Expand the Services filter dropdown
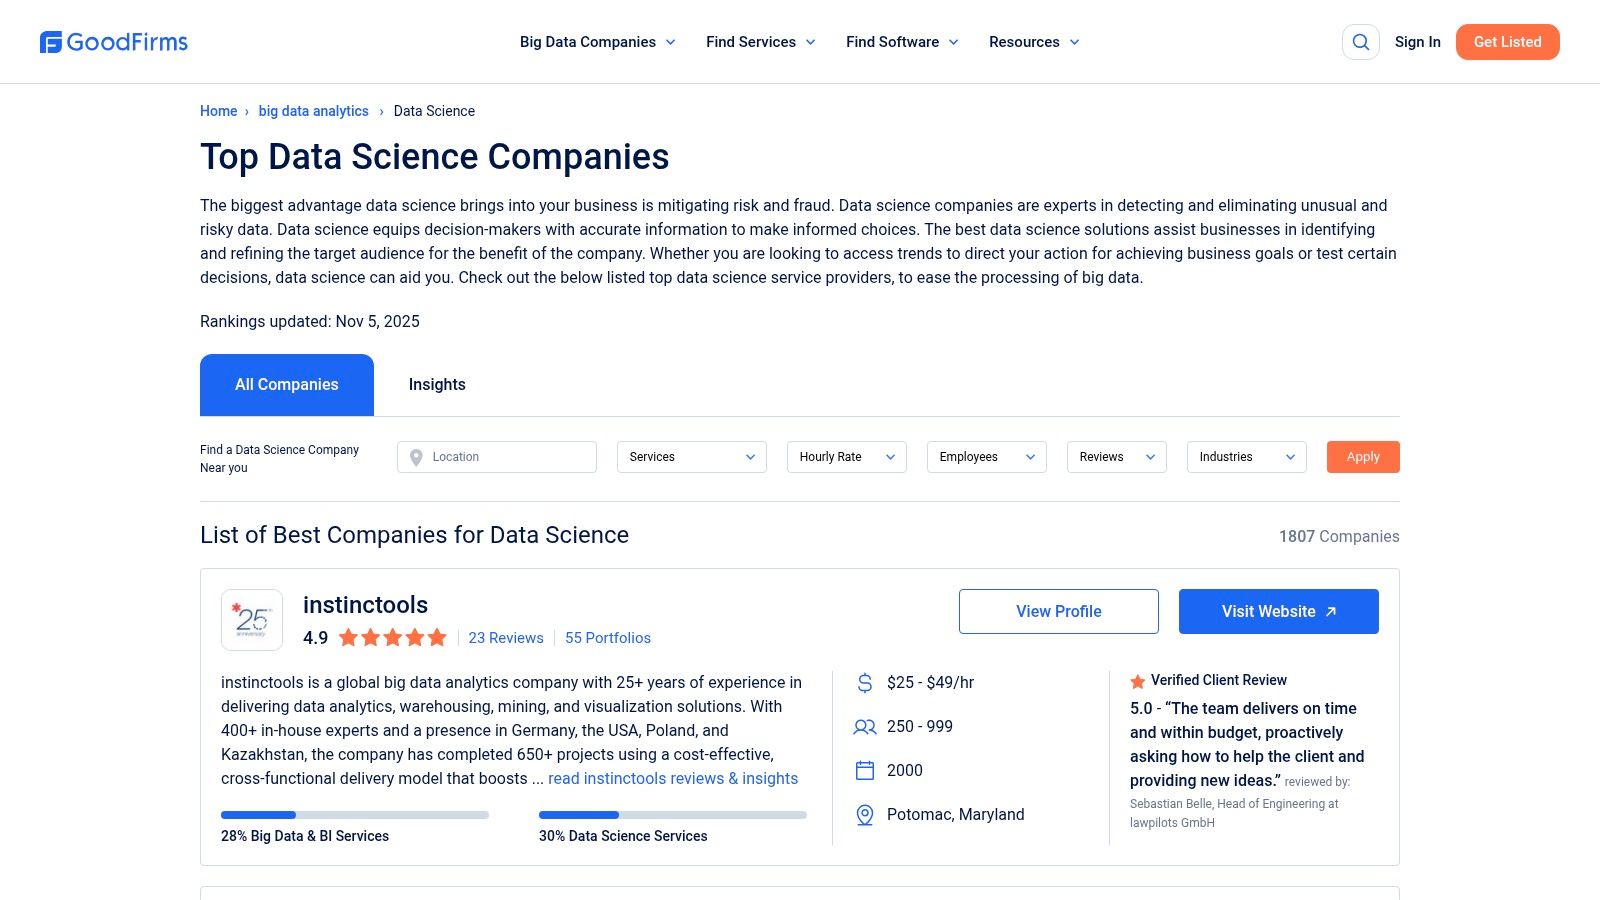This screenshot has height=900, width=1600. coord(691,457)
